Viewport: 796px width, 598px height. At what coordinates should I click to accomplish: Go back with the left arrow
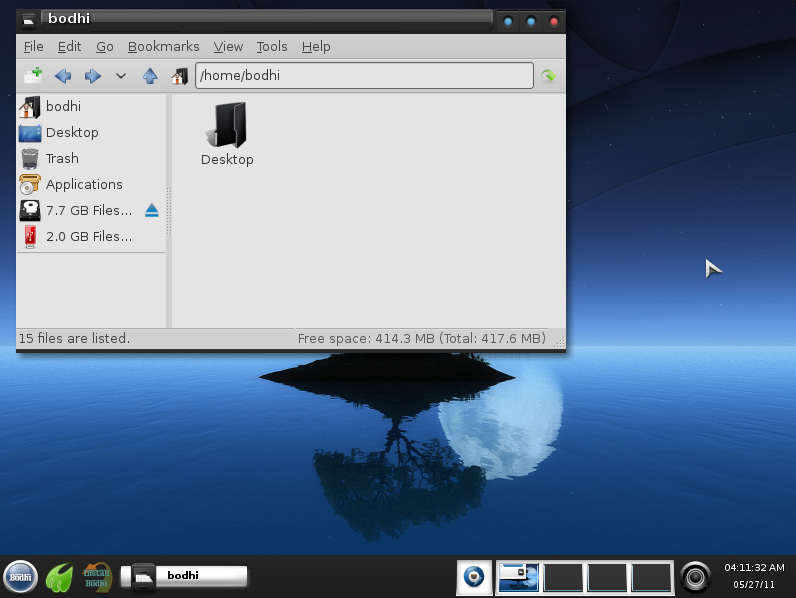point(63,76)
